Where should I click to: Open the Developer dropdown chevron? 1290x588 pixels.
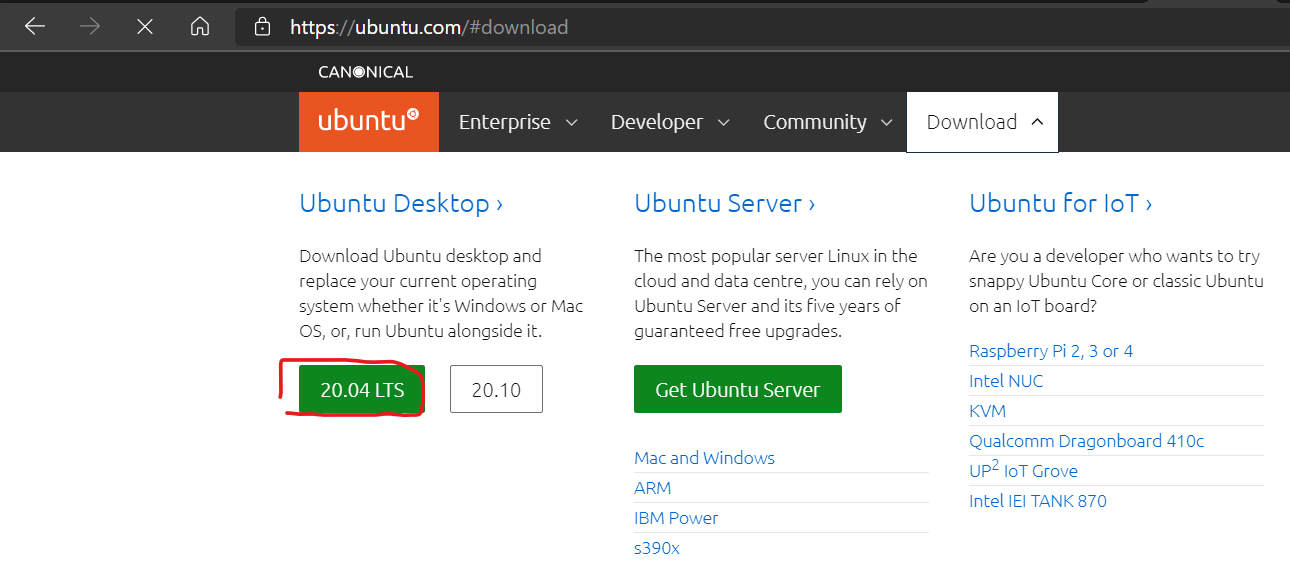(724, 122)
